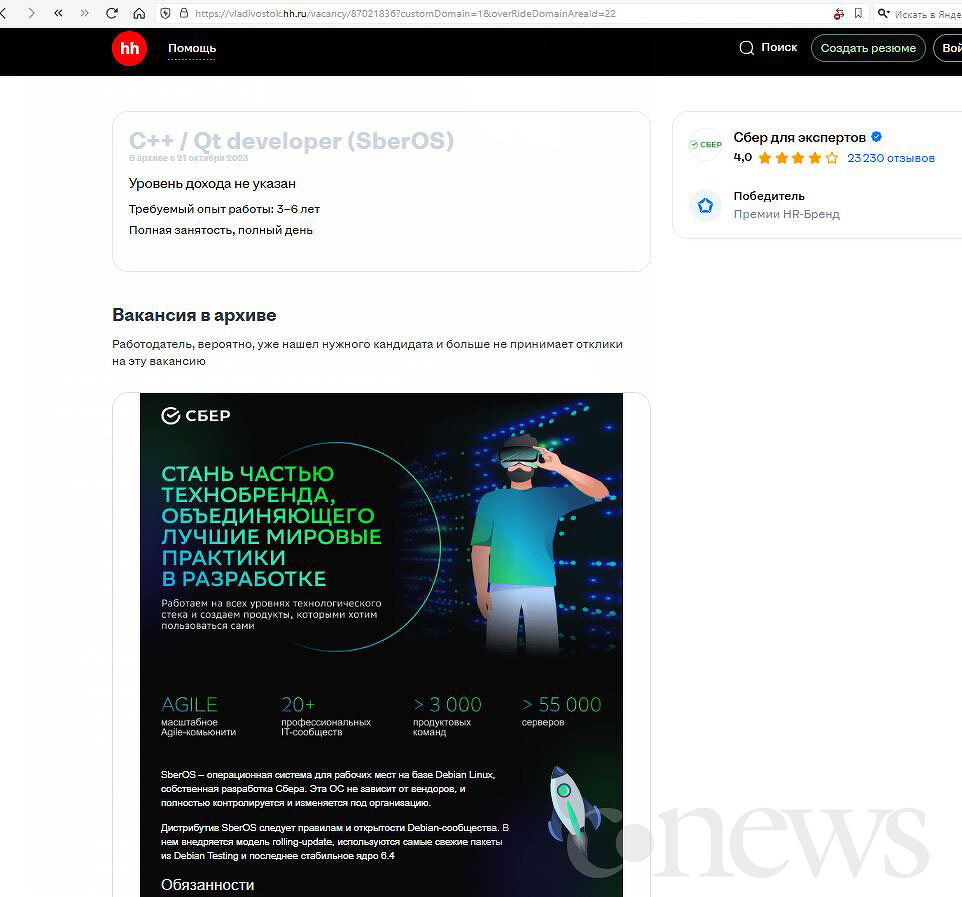
Task: Click the Создать резюме button
Action: 868,48
